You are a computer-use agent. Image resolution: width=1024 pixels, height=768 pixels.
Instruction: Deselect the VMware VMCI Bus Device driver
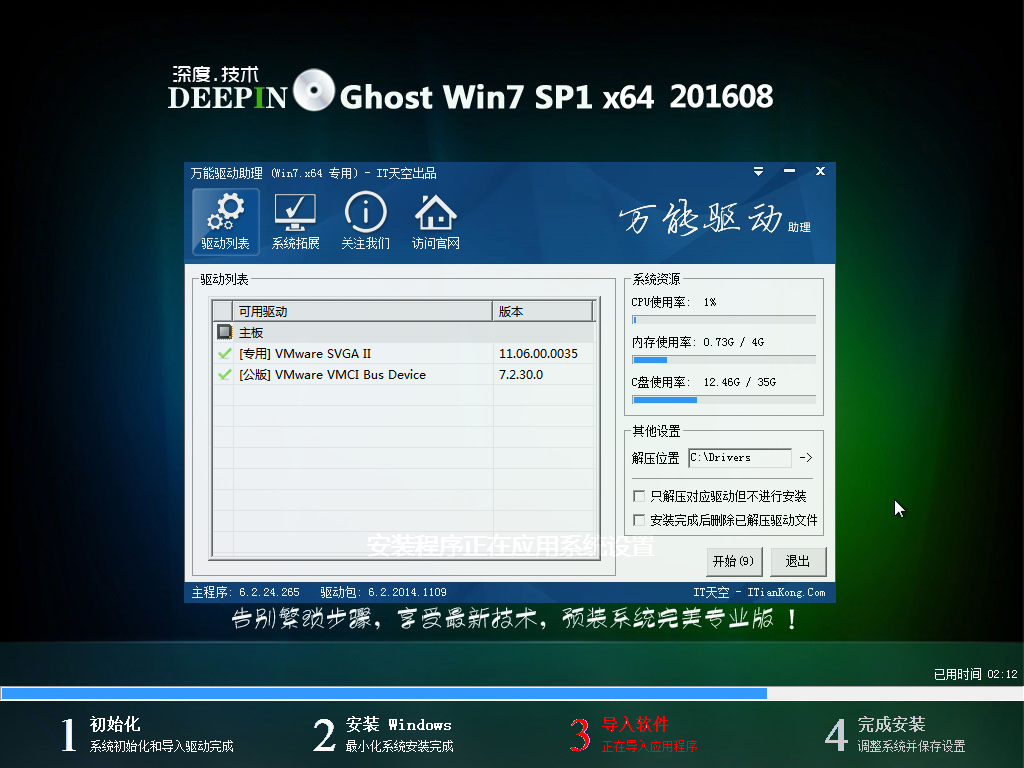225,374
